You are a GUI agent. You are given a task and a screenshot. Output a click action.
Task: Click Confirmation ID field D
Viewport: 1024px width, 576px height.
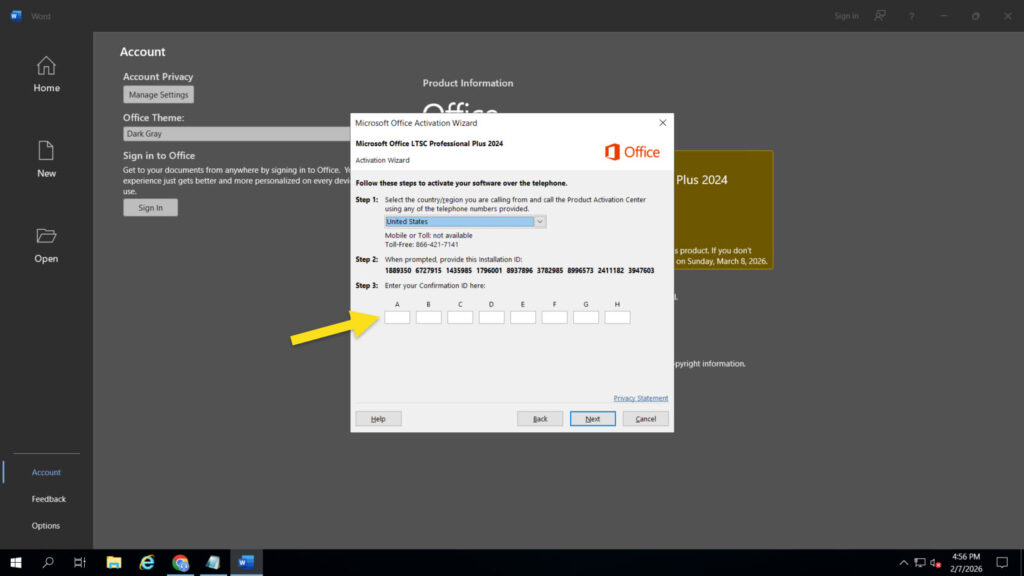[491, 317]
